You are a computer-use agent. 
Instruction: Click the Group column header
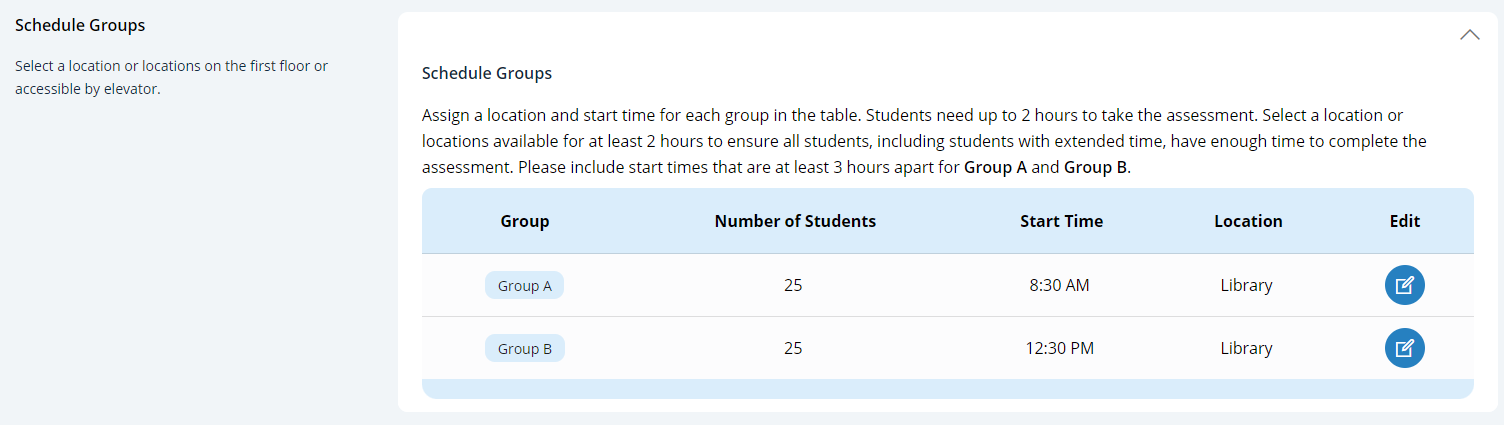pyautogui.click(x=524, y=221)
